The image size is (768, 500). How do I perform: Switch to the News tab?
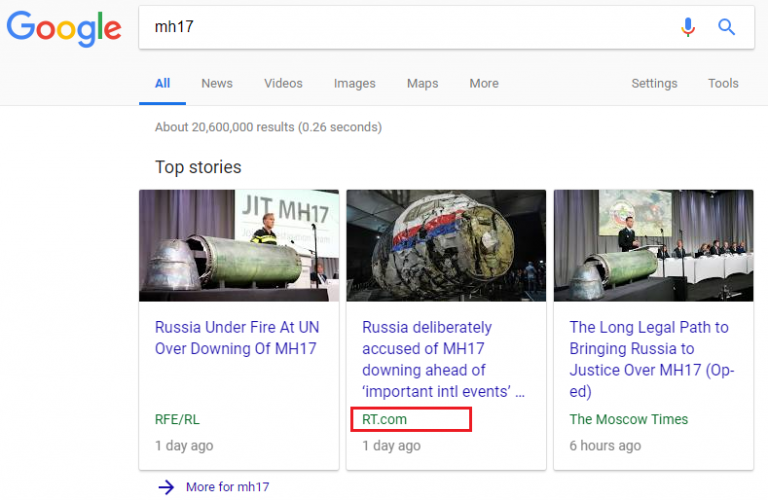click(x=217, y=83)
